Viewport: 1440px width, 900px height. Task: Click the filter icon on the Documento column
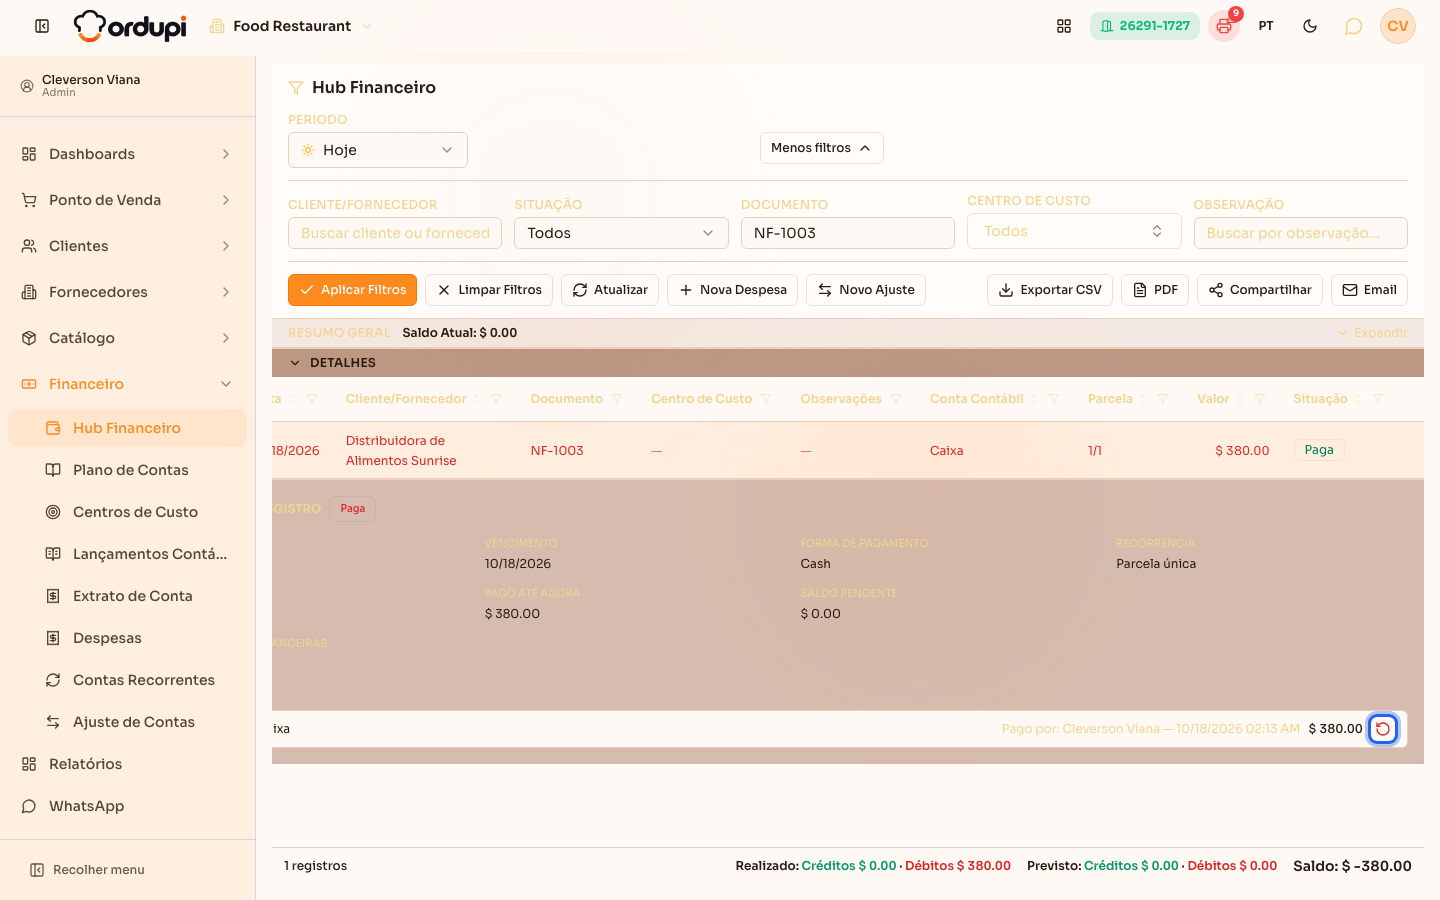[x=617, y=399]
